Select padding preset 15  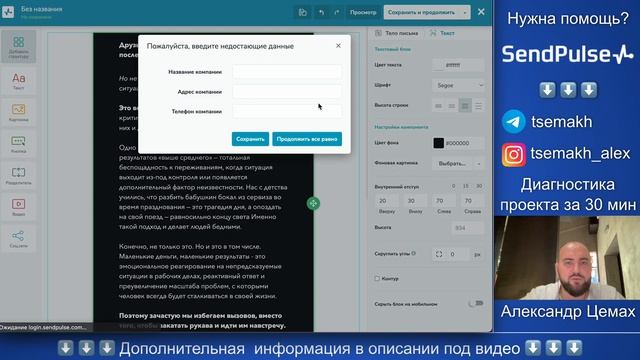click(x=466, y=186)
